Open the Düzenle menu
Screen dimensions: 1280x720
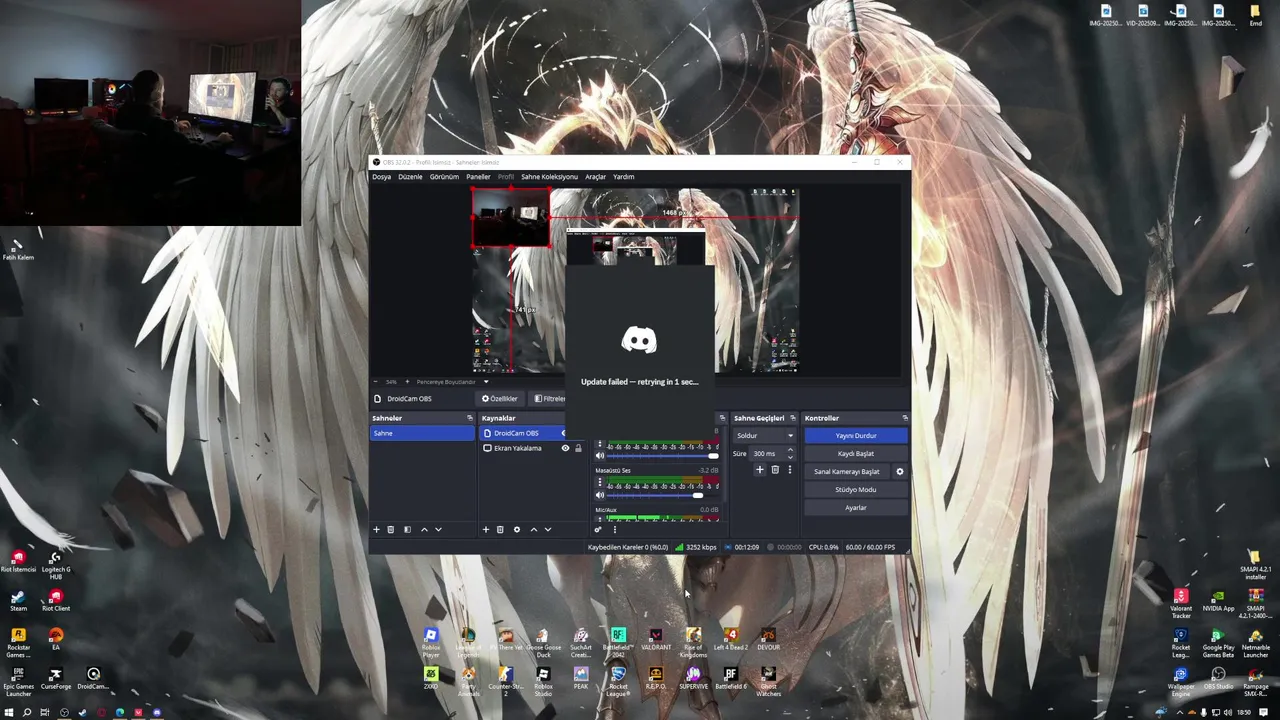coord(410,177)
